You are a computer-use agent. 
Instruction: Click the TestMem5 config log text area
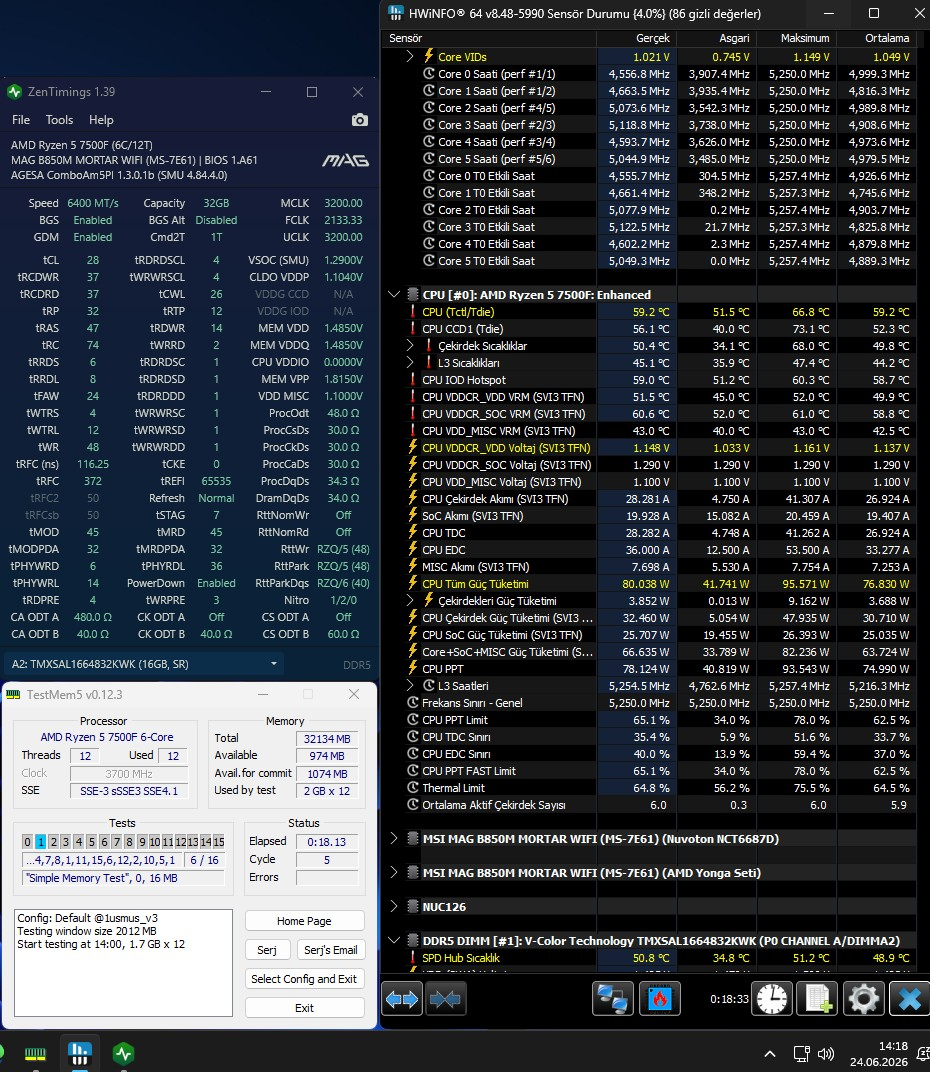tap(123, 963)
